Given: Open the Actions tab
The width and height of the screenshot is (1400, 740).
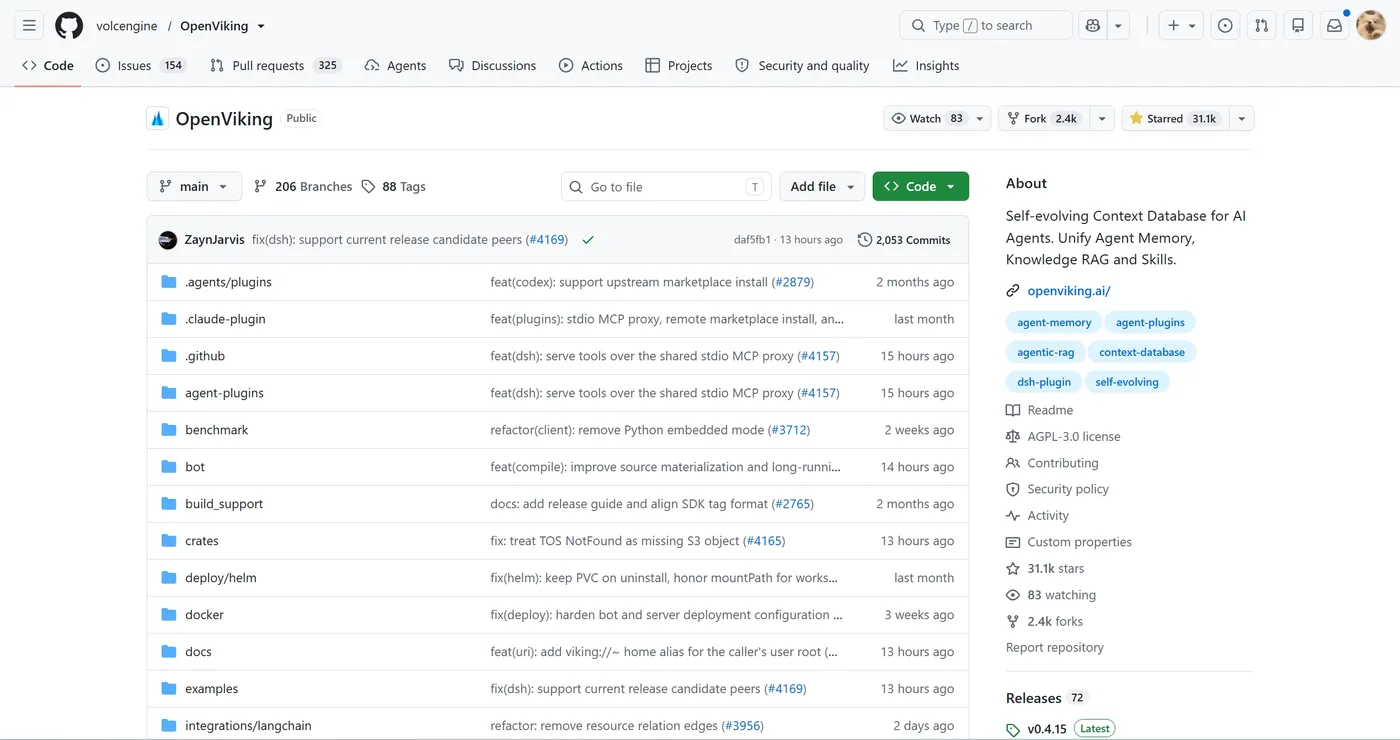Looking at the screenshot, I should click(590, 66).
